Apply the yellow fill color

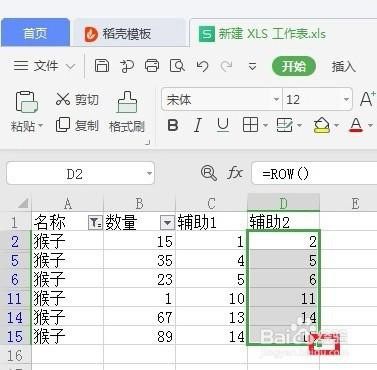pos(322,125)
